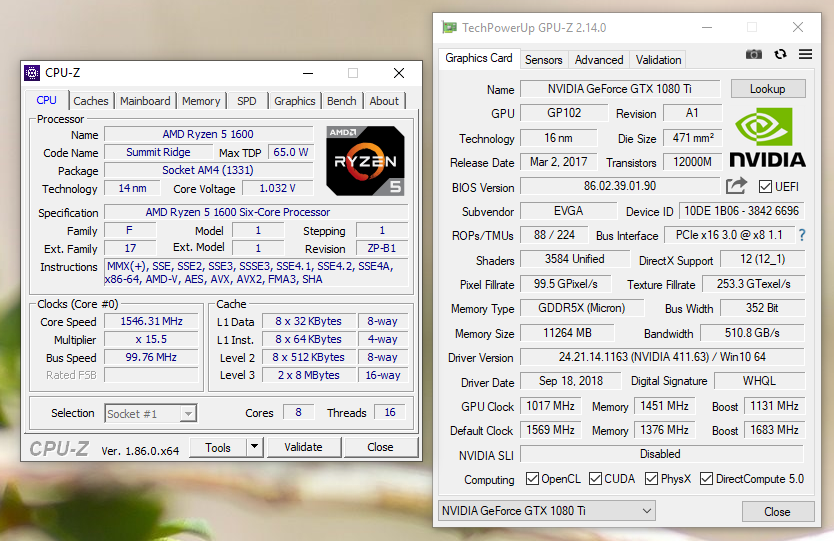The height and width of the screenshot is (541, 834).
Task: Click the Shaders value 3584 Unified
Action: [x=574, y=259]
